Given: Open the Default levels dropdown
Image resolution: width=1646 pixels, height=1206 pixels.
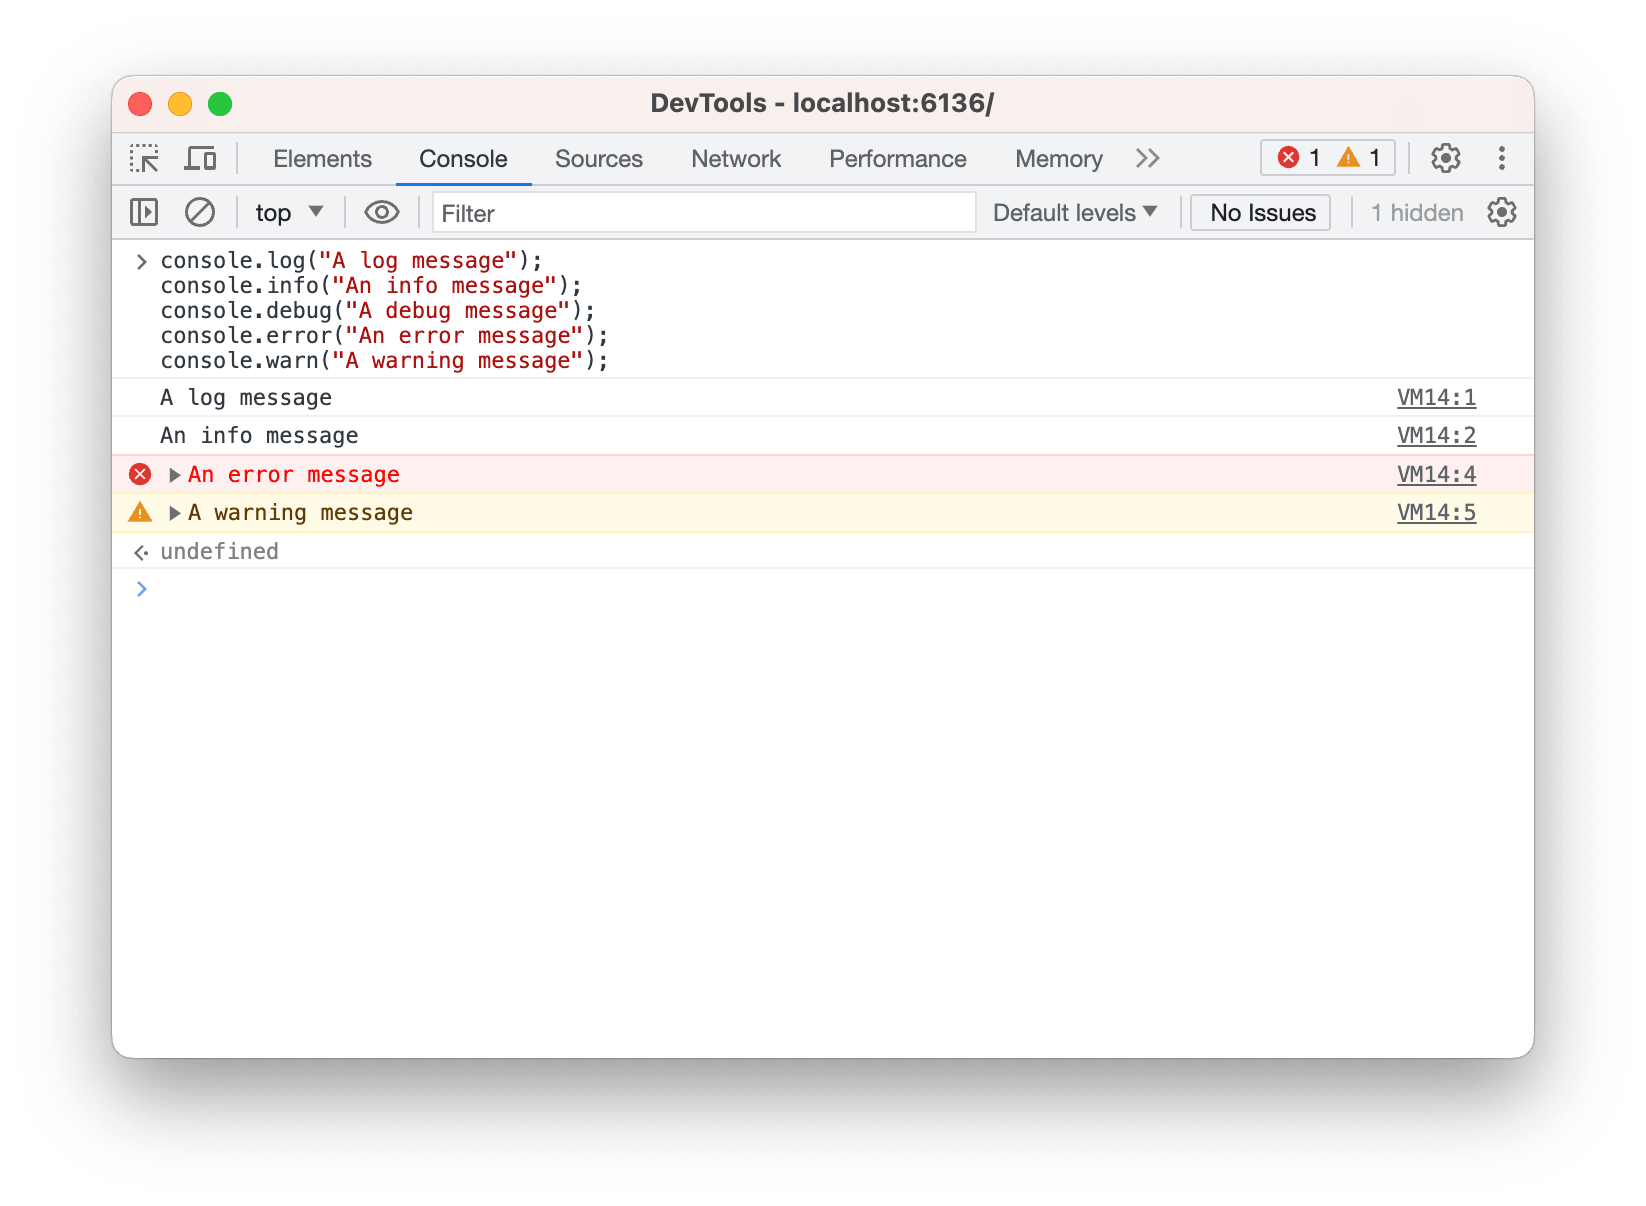Looking at the screenshot, I should click(x=1074, y=212).
